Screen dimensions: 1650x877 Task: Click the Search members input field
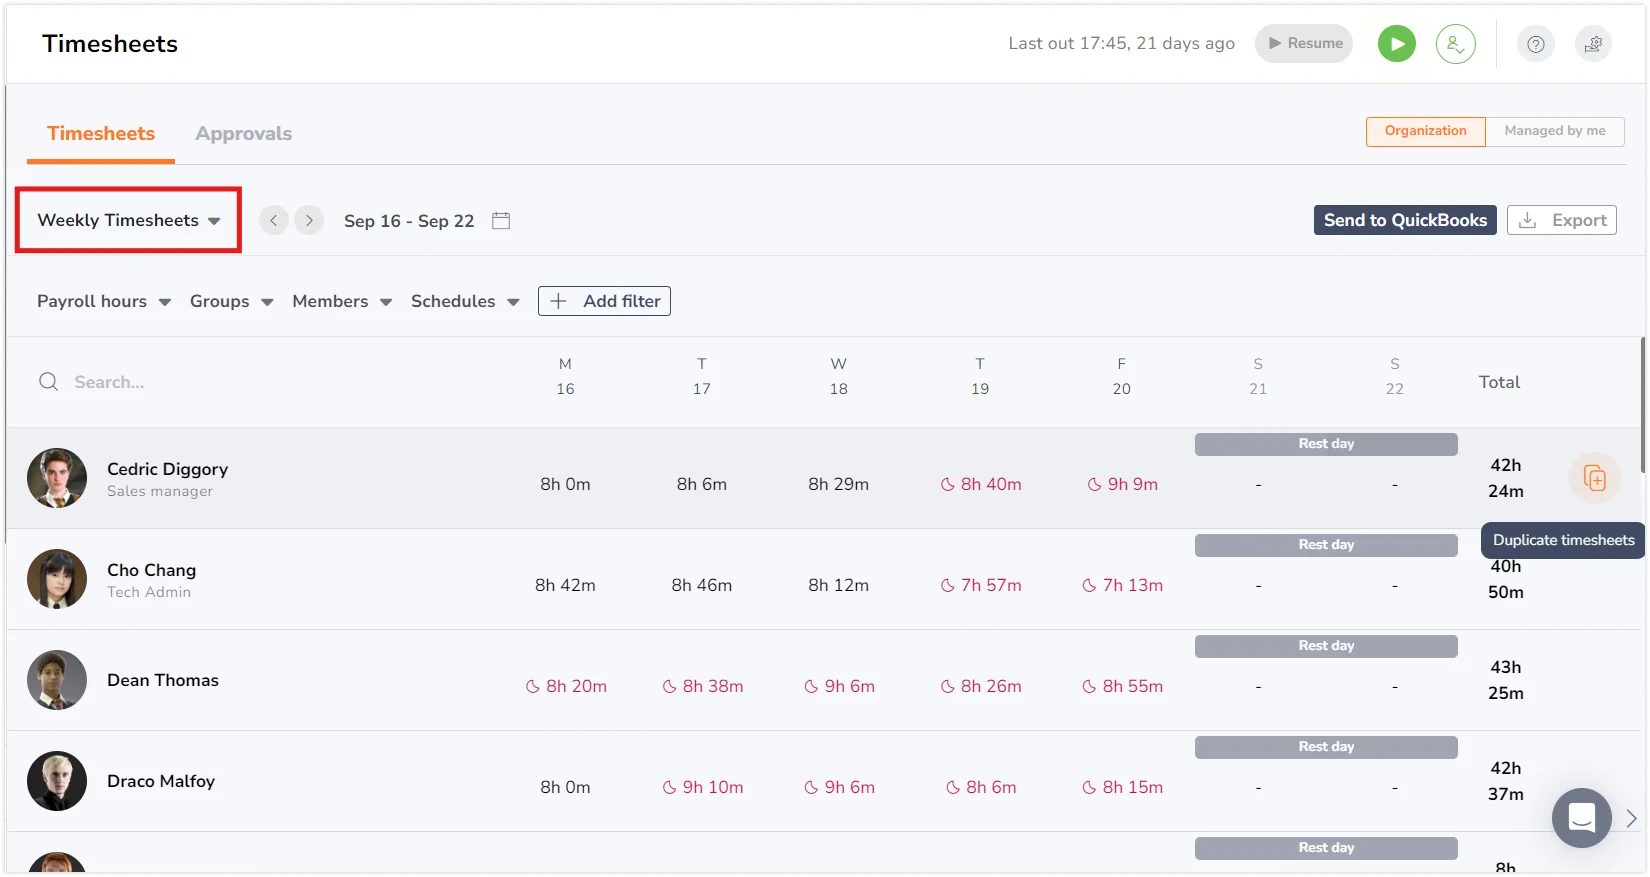(200, 382)
